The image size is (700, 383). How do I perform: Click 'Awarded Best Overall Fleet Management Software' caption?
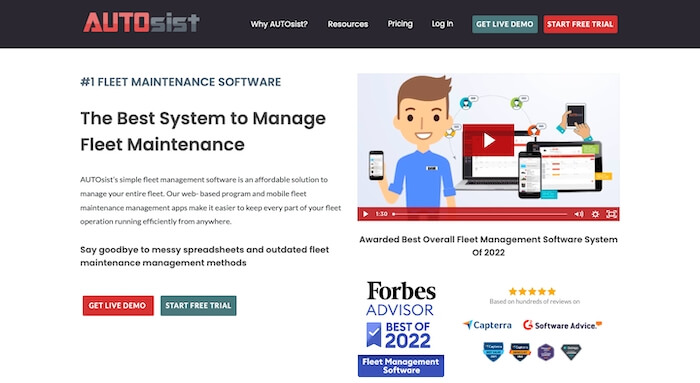[x=488, y=246]
